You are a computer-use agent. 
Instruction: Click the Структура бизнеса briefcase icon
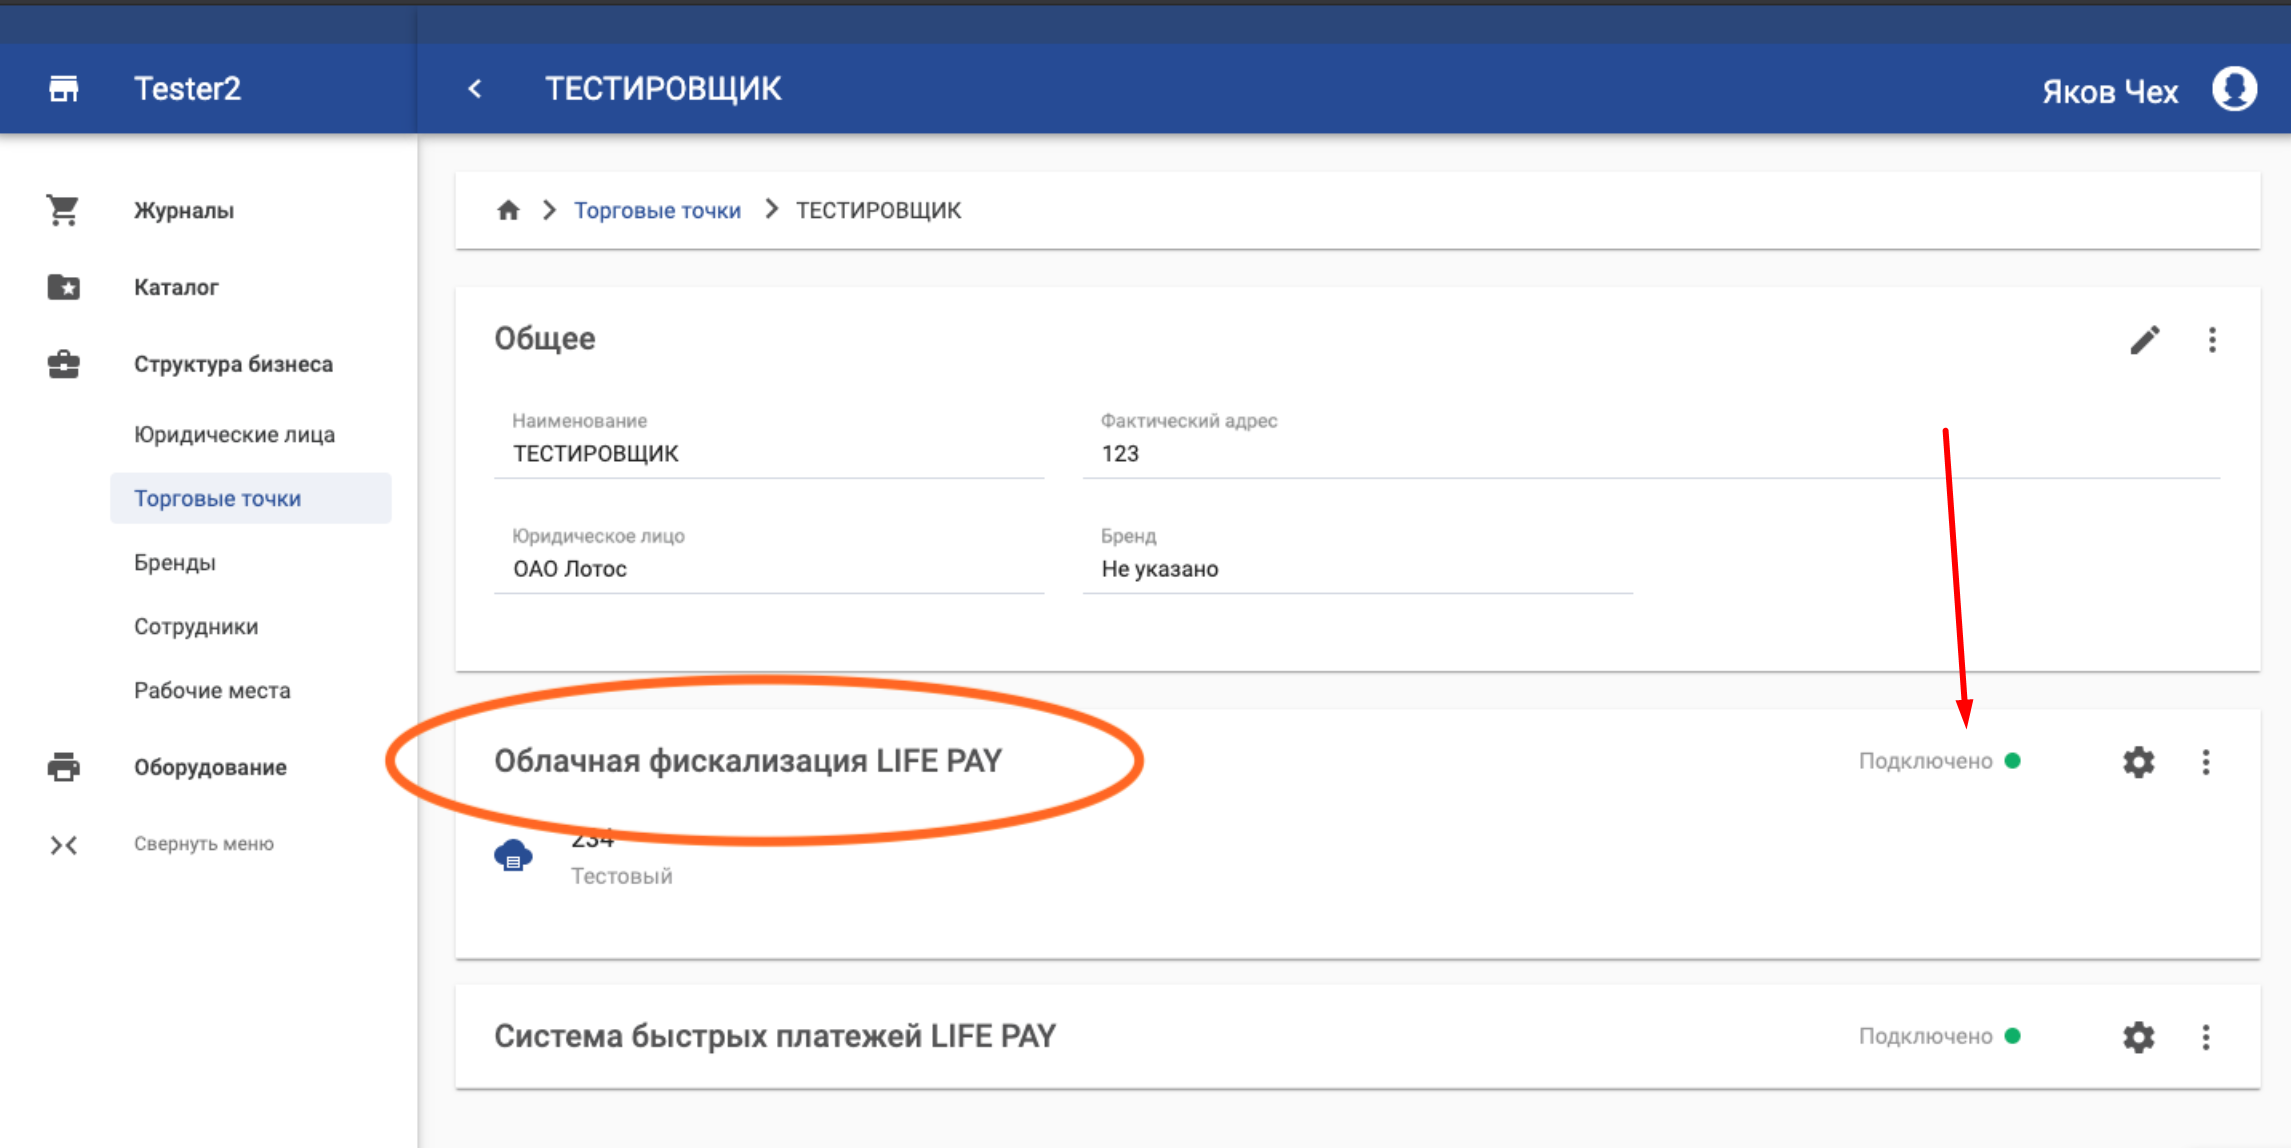coord(63,364)
